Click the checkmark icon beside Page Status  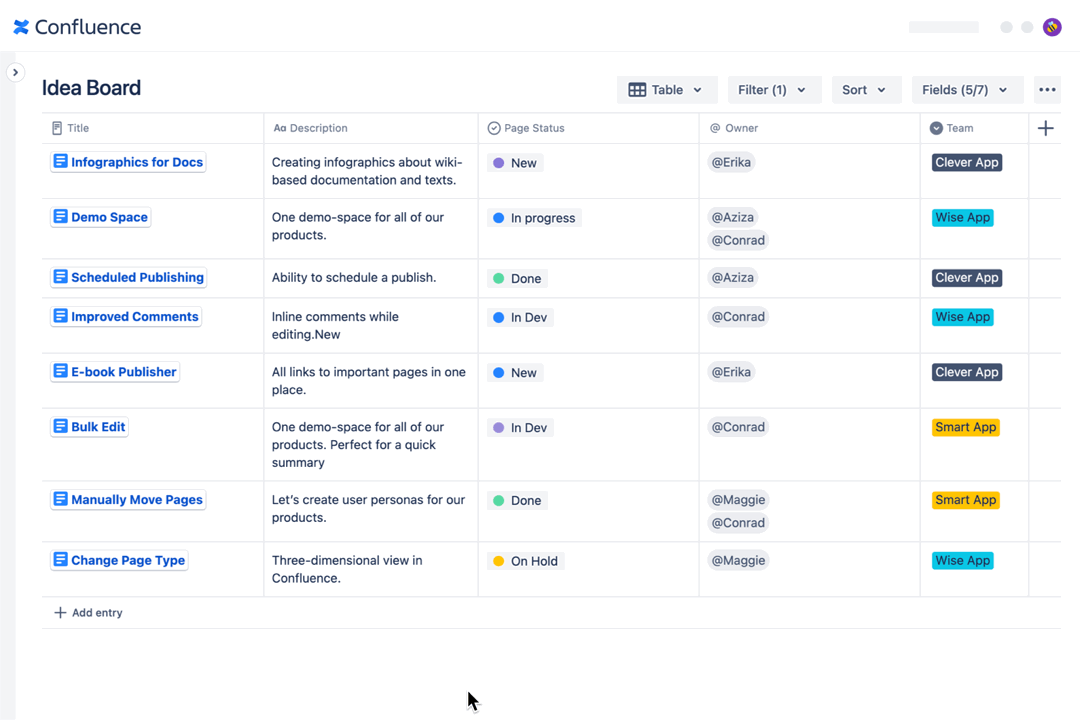coord(494,128)
